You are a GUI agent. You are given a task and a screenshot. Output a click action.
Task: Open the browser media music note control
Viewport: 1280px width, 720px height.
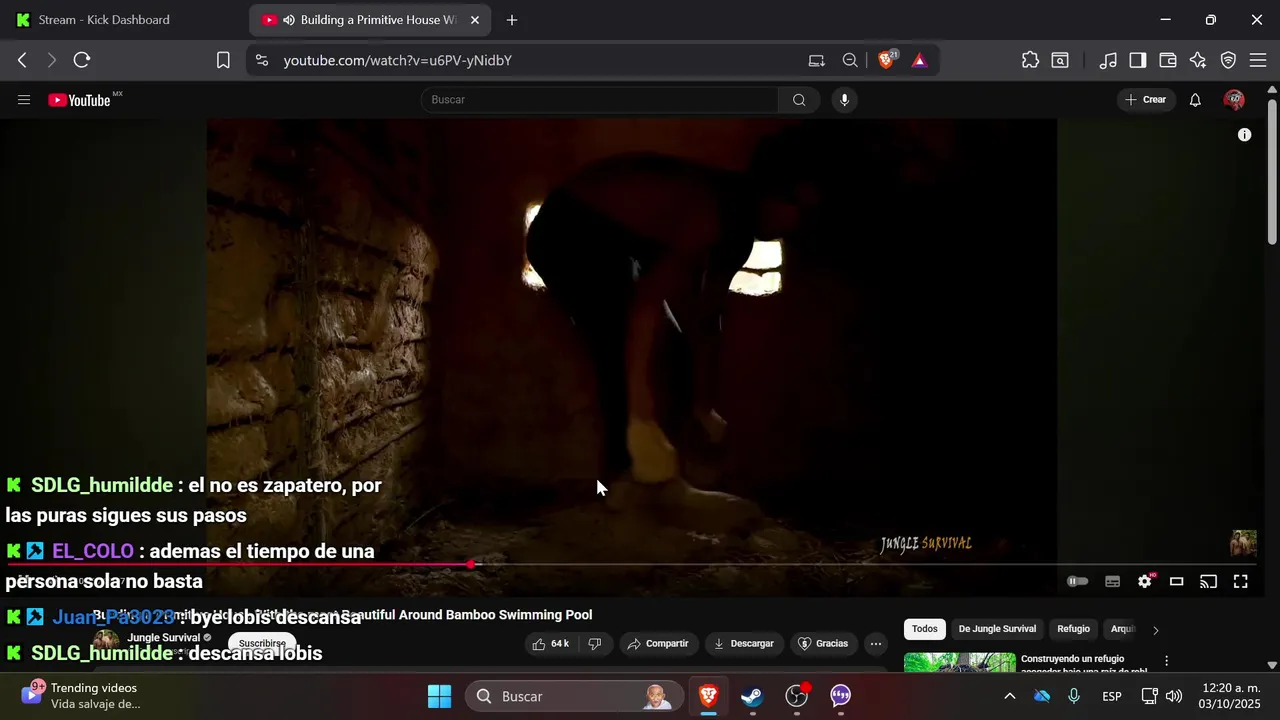[1108, 60]
